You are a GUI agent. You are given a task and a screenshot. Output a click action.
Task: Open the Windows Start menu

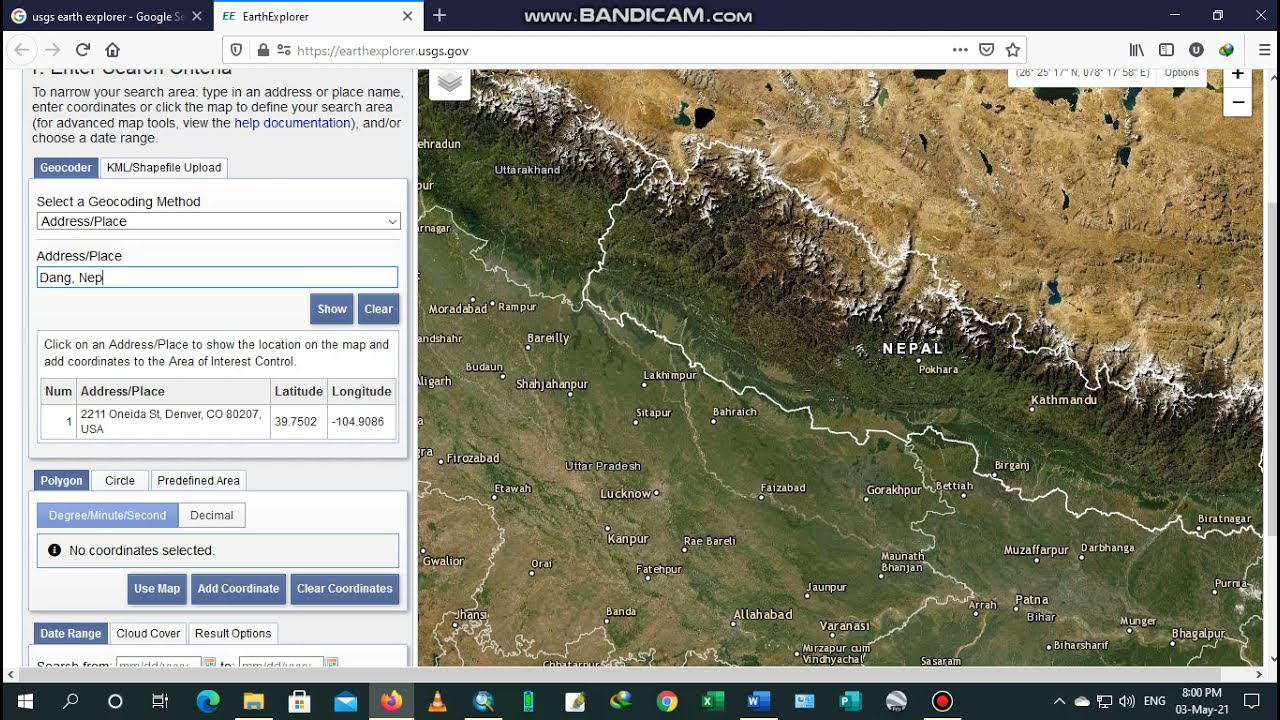point(24,701)
